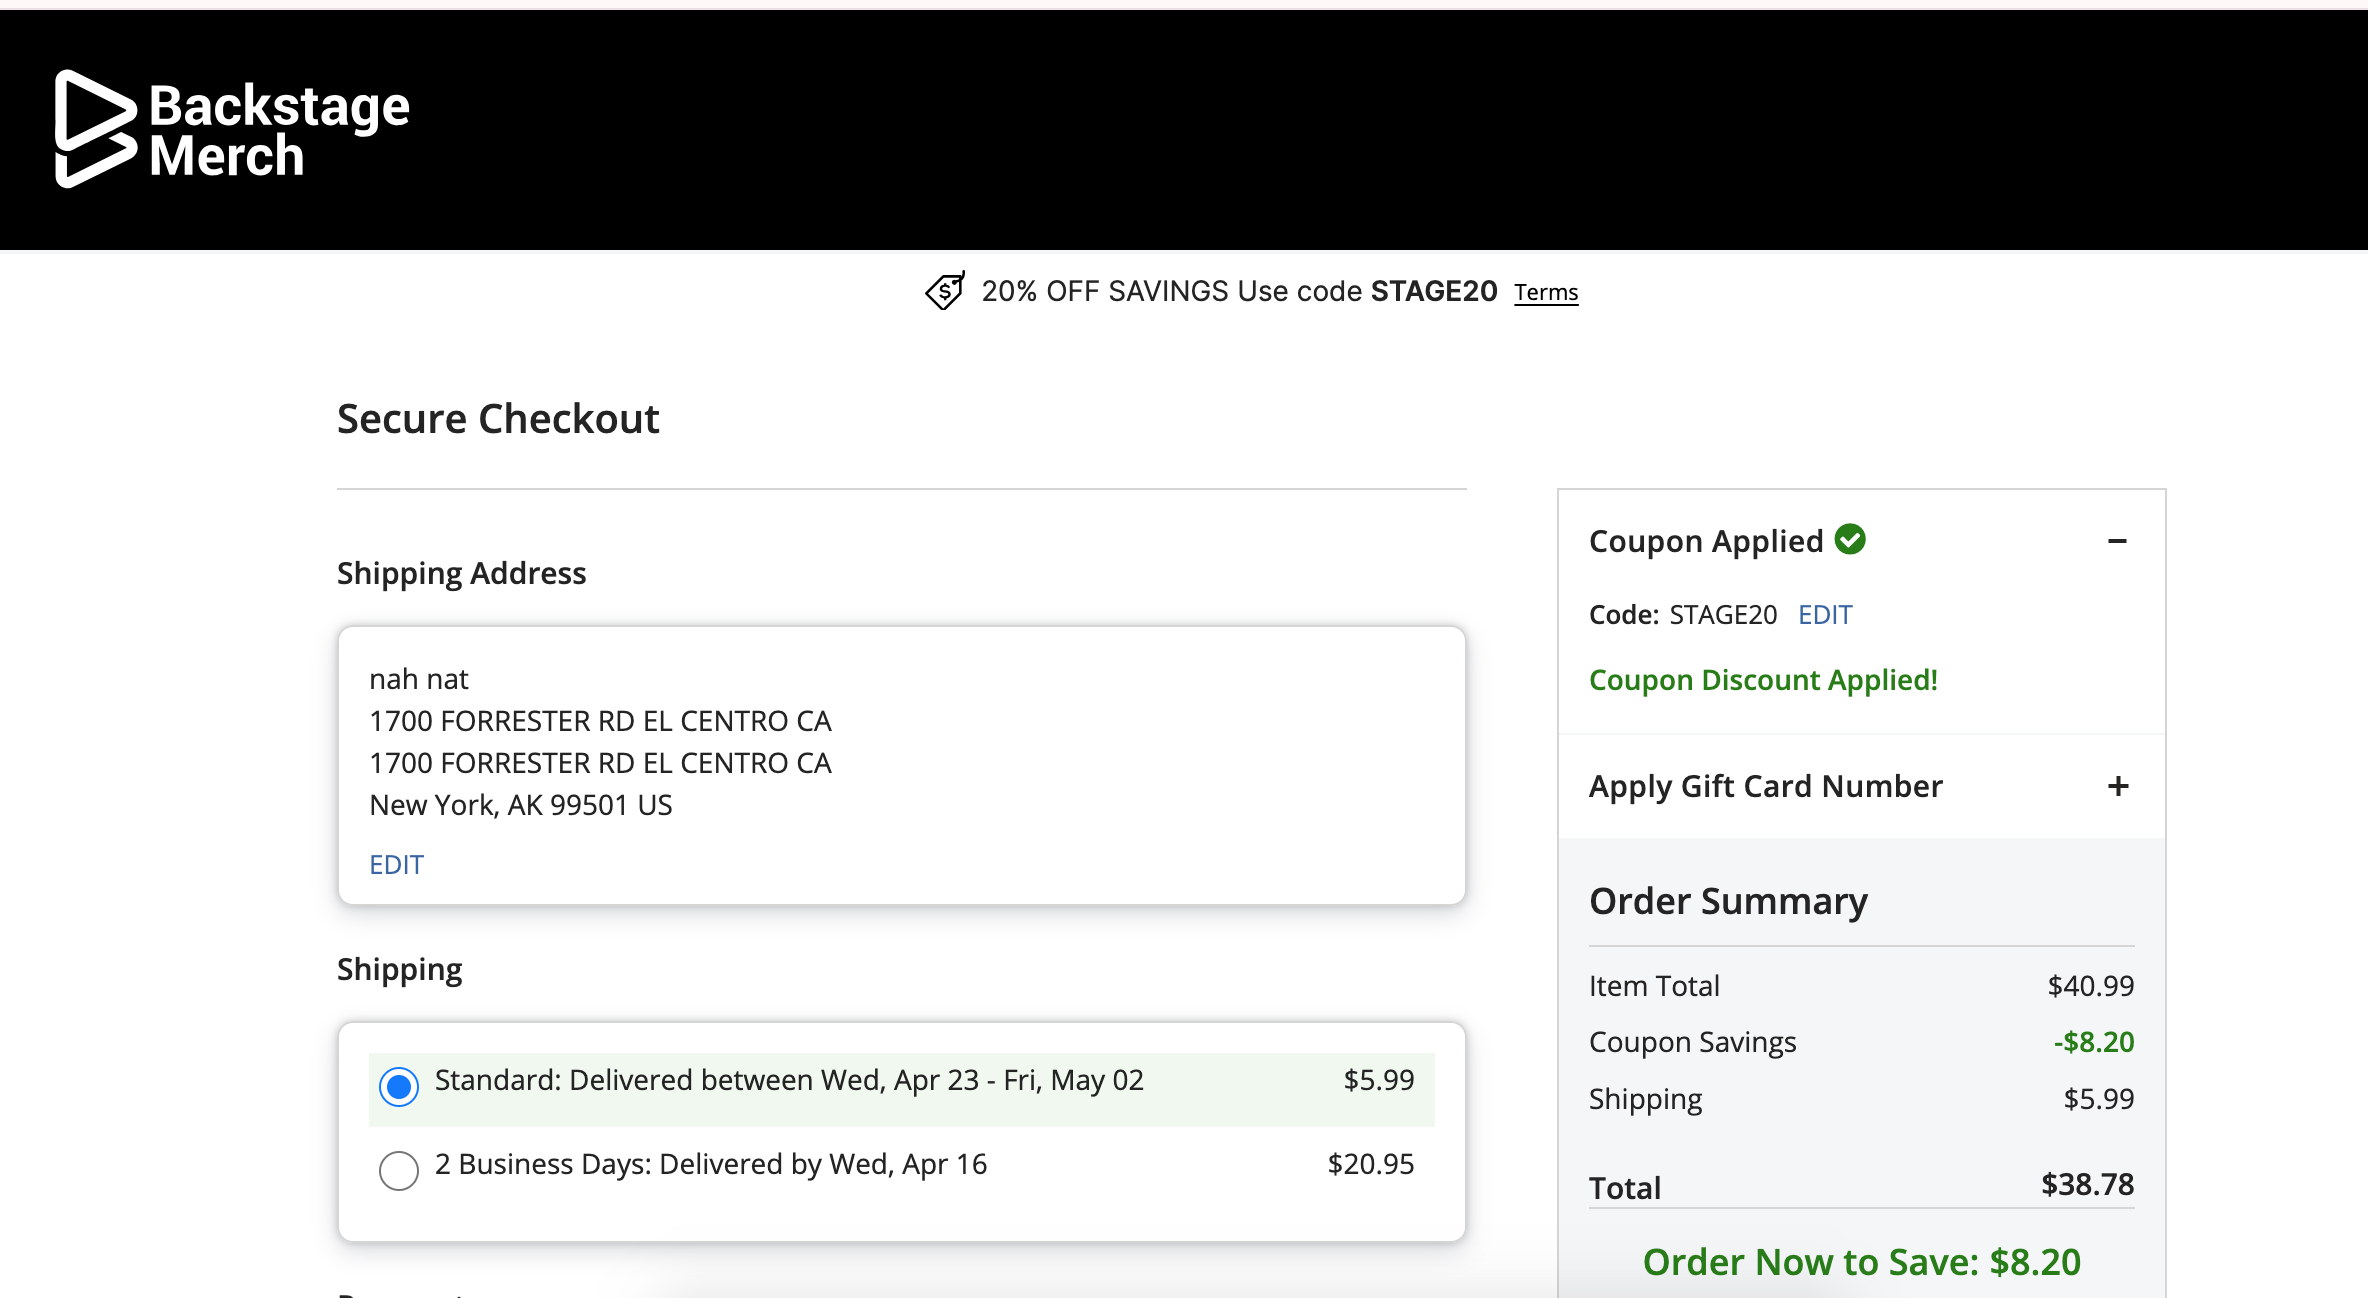Screen dimensions: 2368x1298
Task: Edit the shipping address
Action: pos(396,864)
